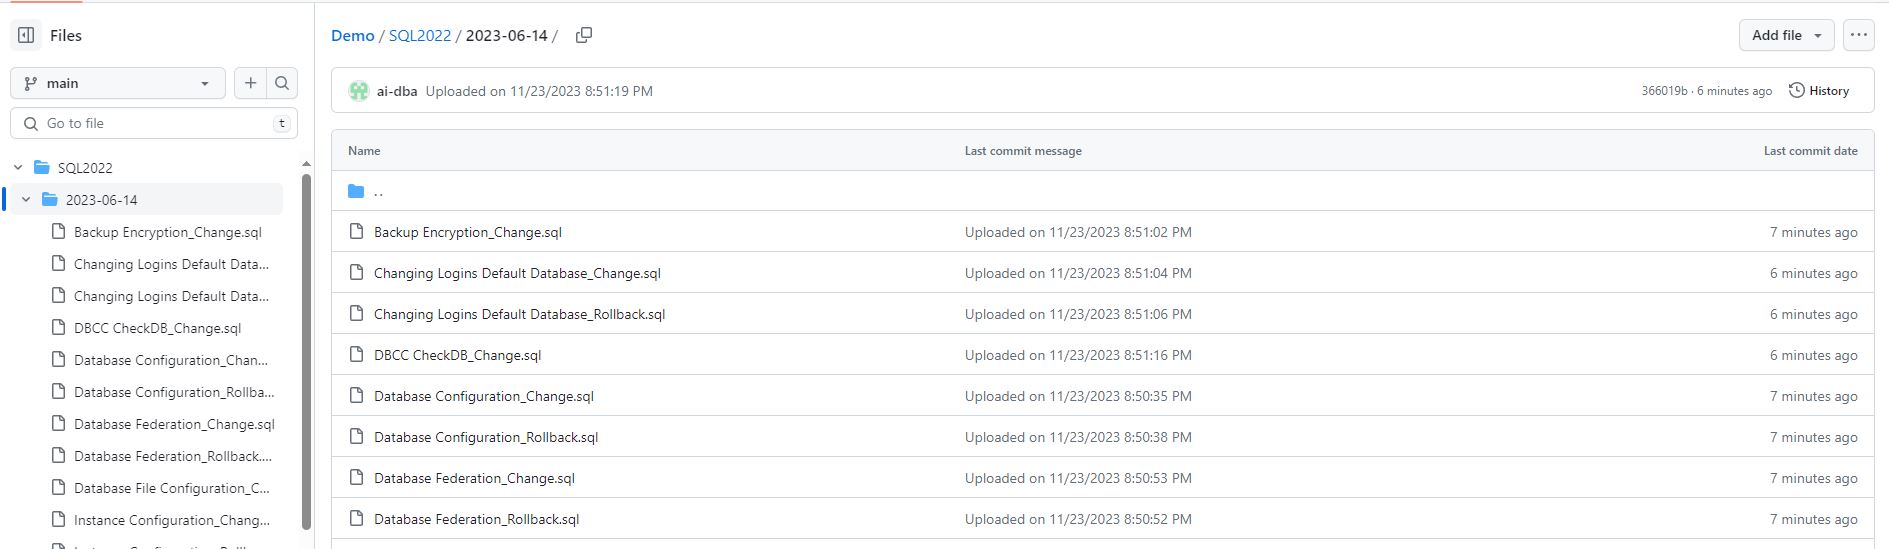Click the sidebar vertical scrollbar
1889x549 pixels.
coord(306,350)
